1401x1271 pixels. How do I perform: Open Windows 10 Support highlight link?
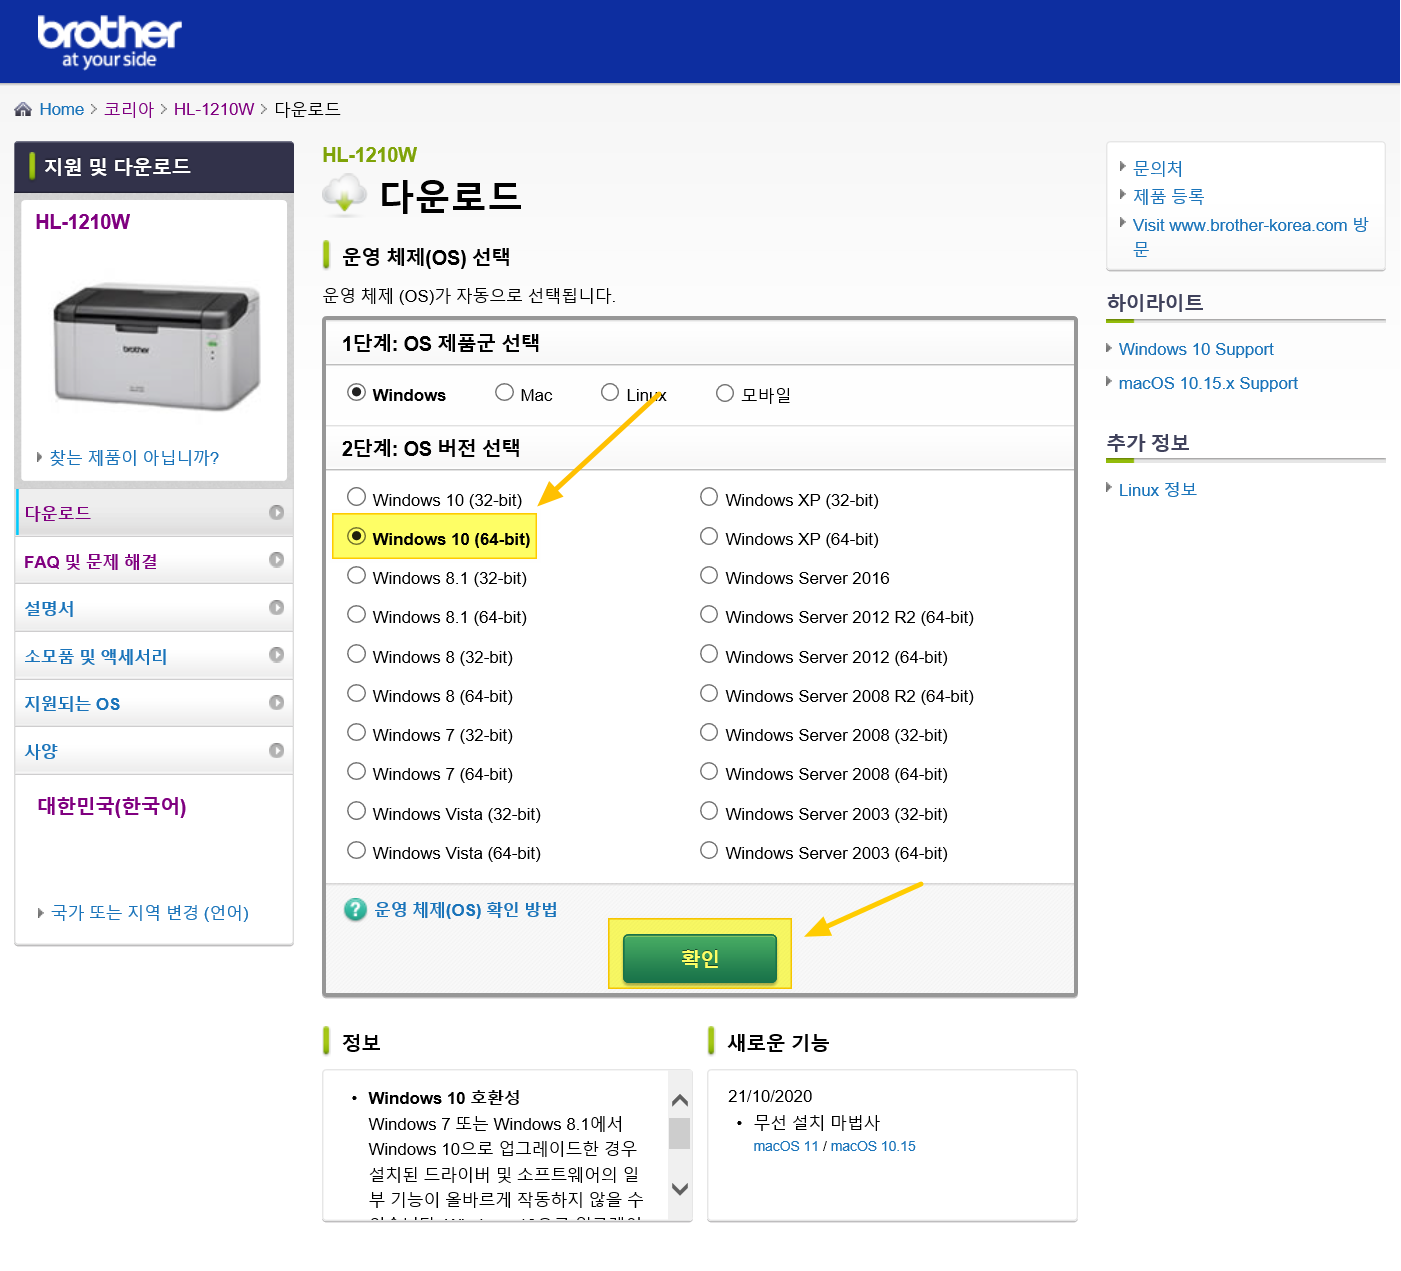coord(1196,349)
